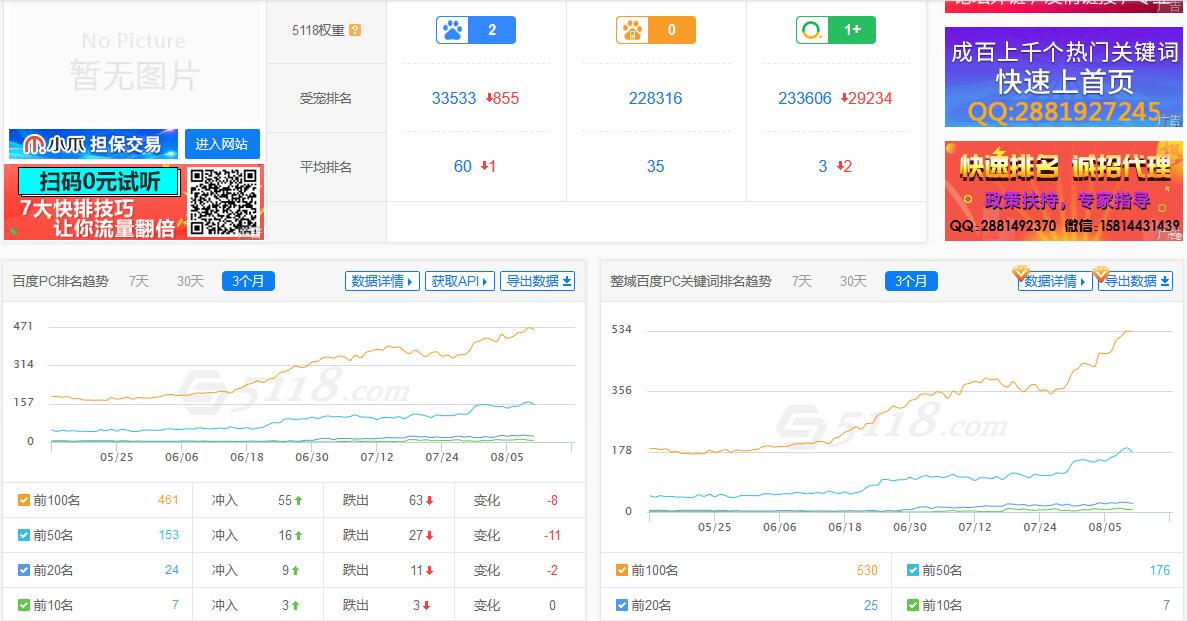The height and width of the screenshot is (621, 1187).
Task: Switch 整域百度PC关键词 chart to 7天
Action: 802,281
